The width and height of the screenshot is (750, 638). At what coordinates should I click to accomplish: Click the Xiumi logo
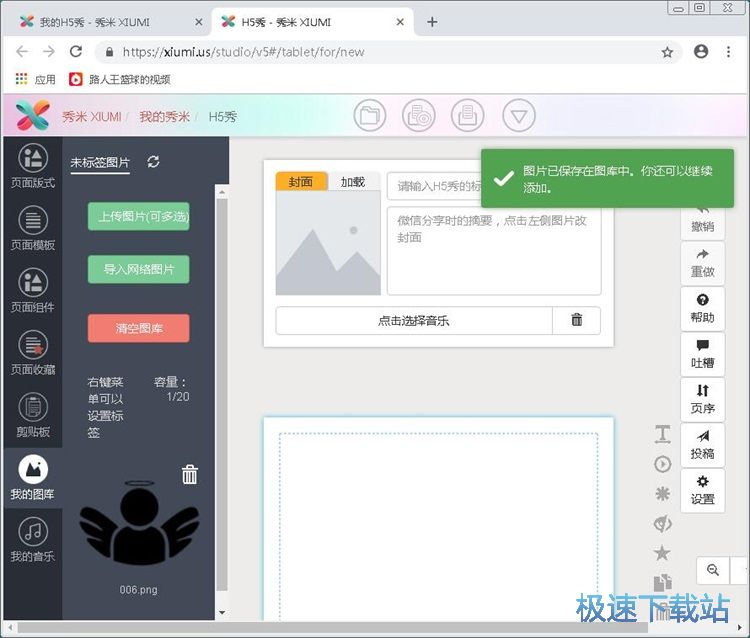(33, 115)
